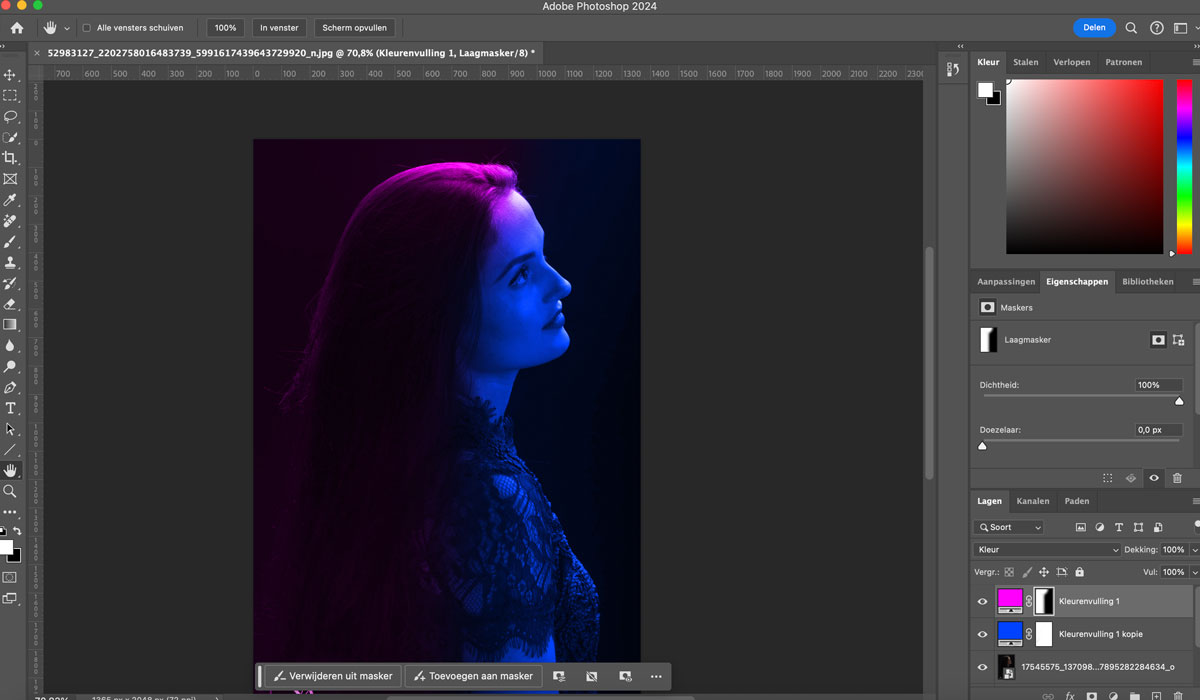This screenshot has width=1200, height=700.
Task: Click the blue Delen button
Action: pyautogui.click(x=1094, y=28)
